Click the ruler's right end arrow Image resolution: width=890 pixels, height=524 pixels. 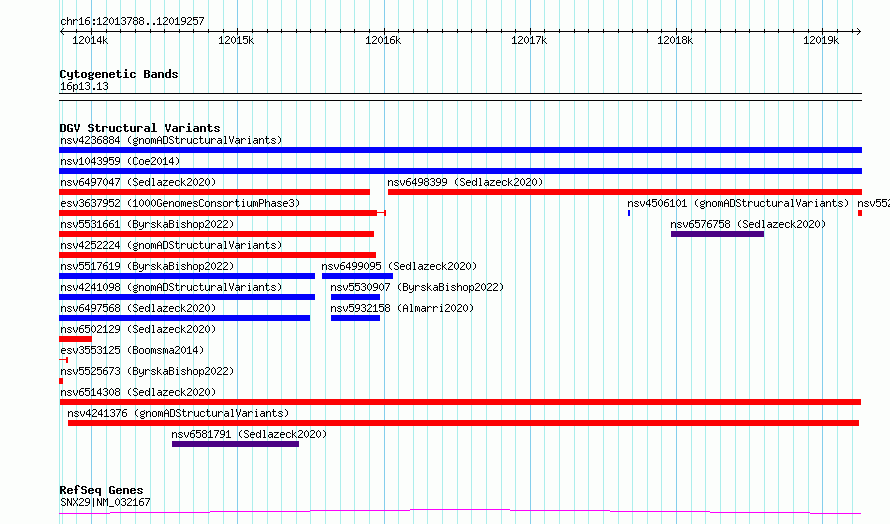coord(858,32)
